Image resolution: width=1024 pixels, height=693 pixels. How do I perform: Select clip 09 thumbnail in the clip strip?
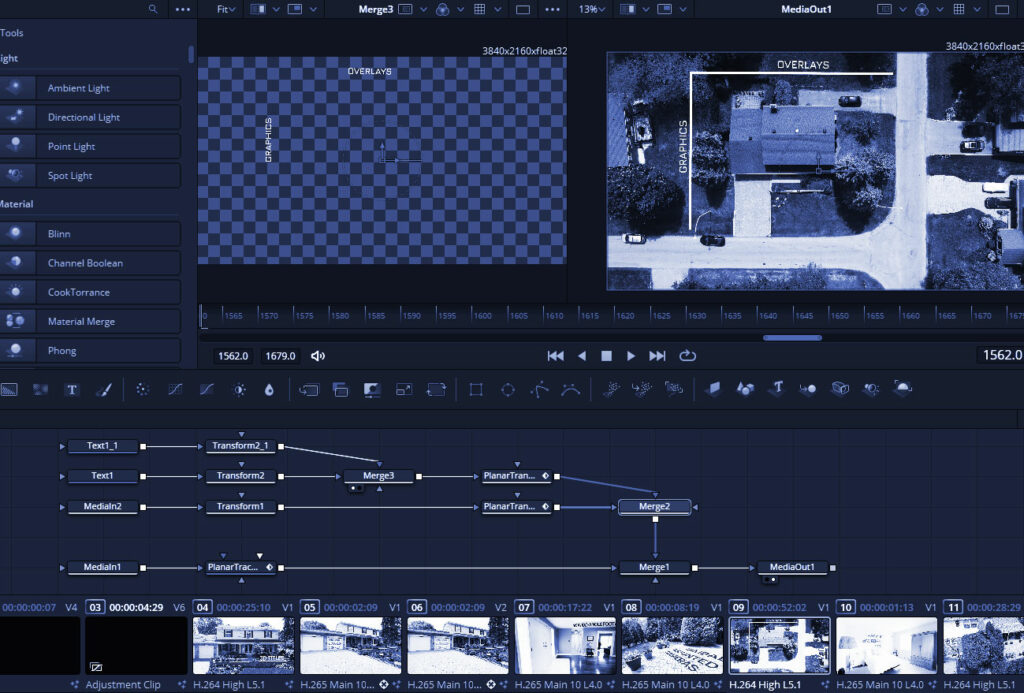point(780,645)
